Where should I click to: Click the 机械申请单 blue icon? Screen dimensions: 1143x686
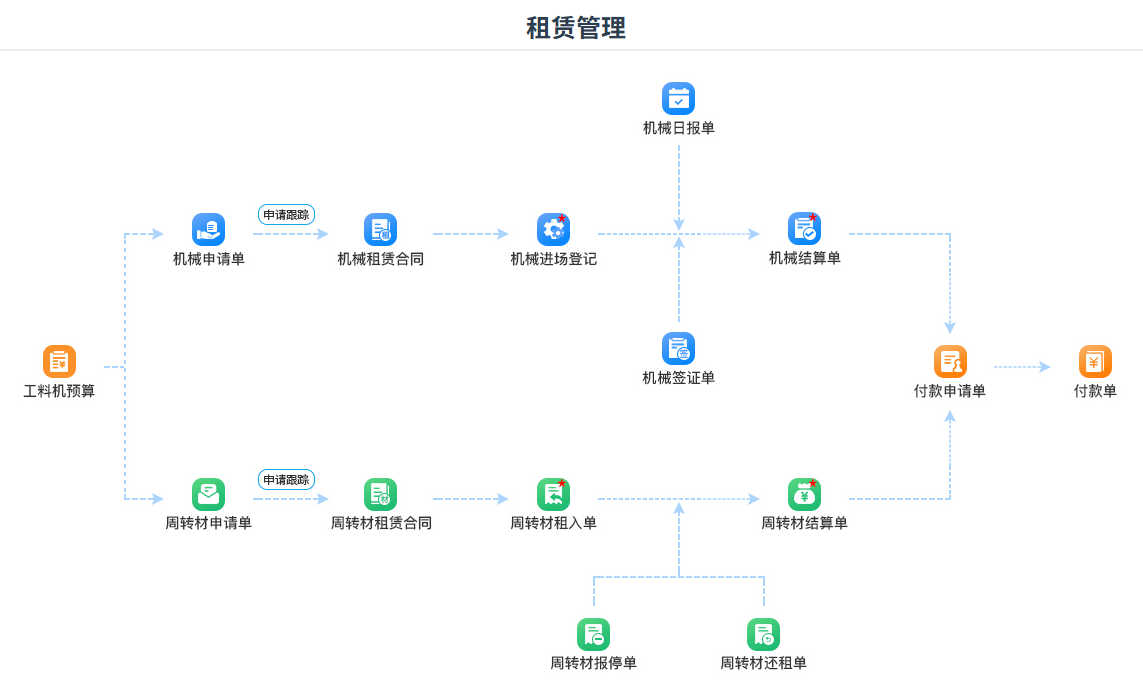point(208,230)
